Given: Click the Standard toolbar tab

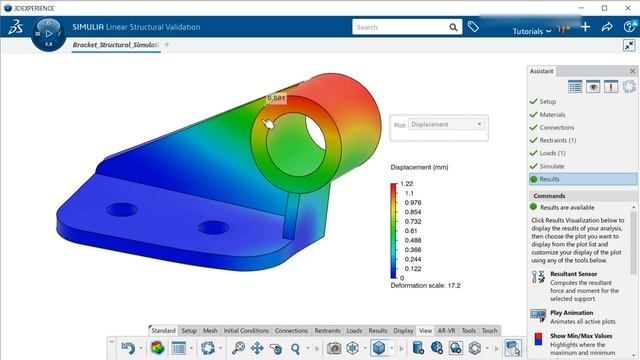Looking at the screenshot, I should coord(163,331).
